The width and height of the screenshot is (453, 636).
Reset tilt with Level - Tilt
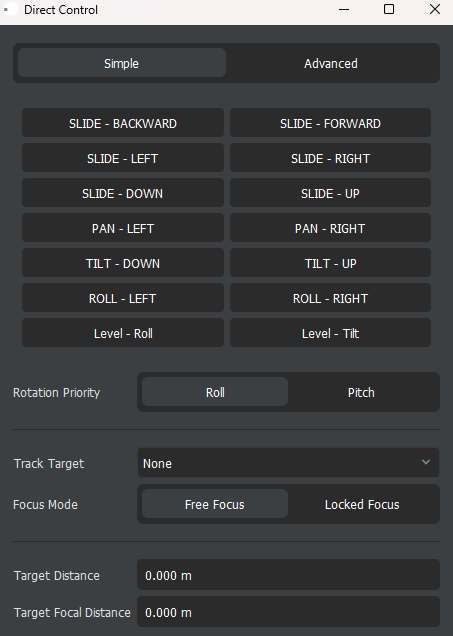click(x=330, y=333)
